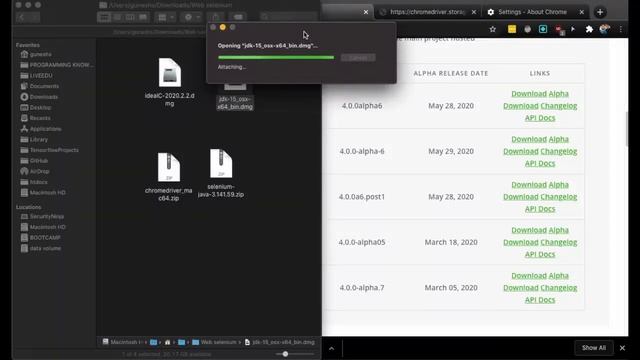This screenshot has height=360, width=640.
Task: Select the idealC-2020.2.2.dmg file
Action: point(169,82)
